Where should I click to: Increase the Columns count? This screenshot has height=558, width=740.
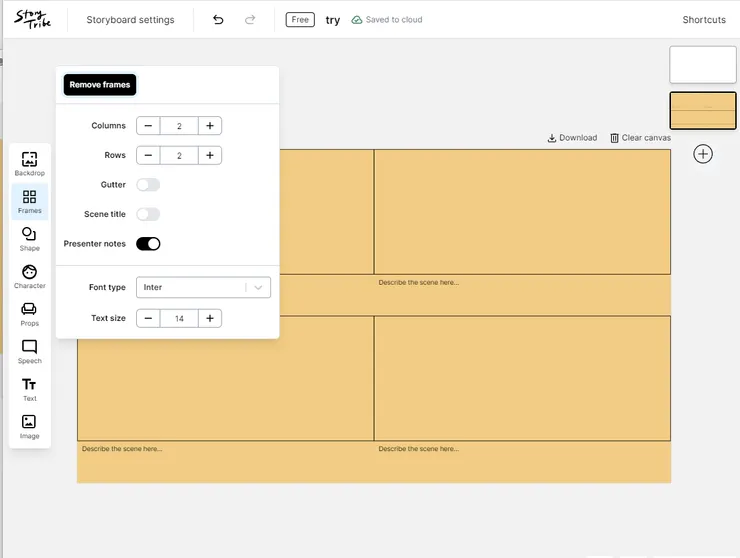(210, 126)
